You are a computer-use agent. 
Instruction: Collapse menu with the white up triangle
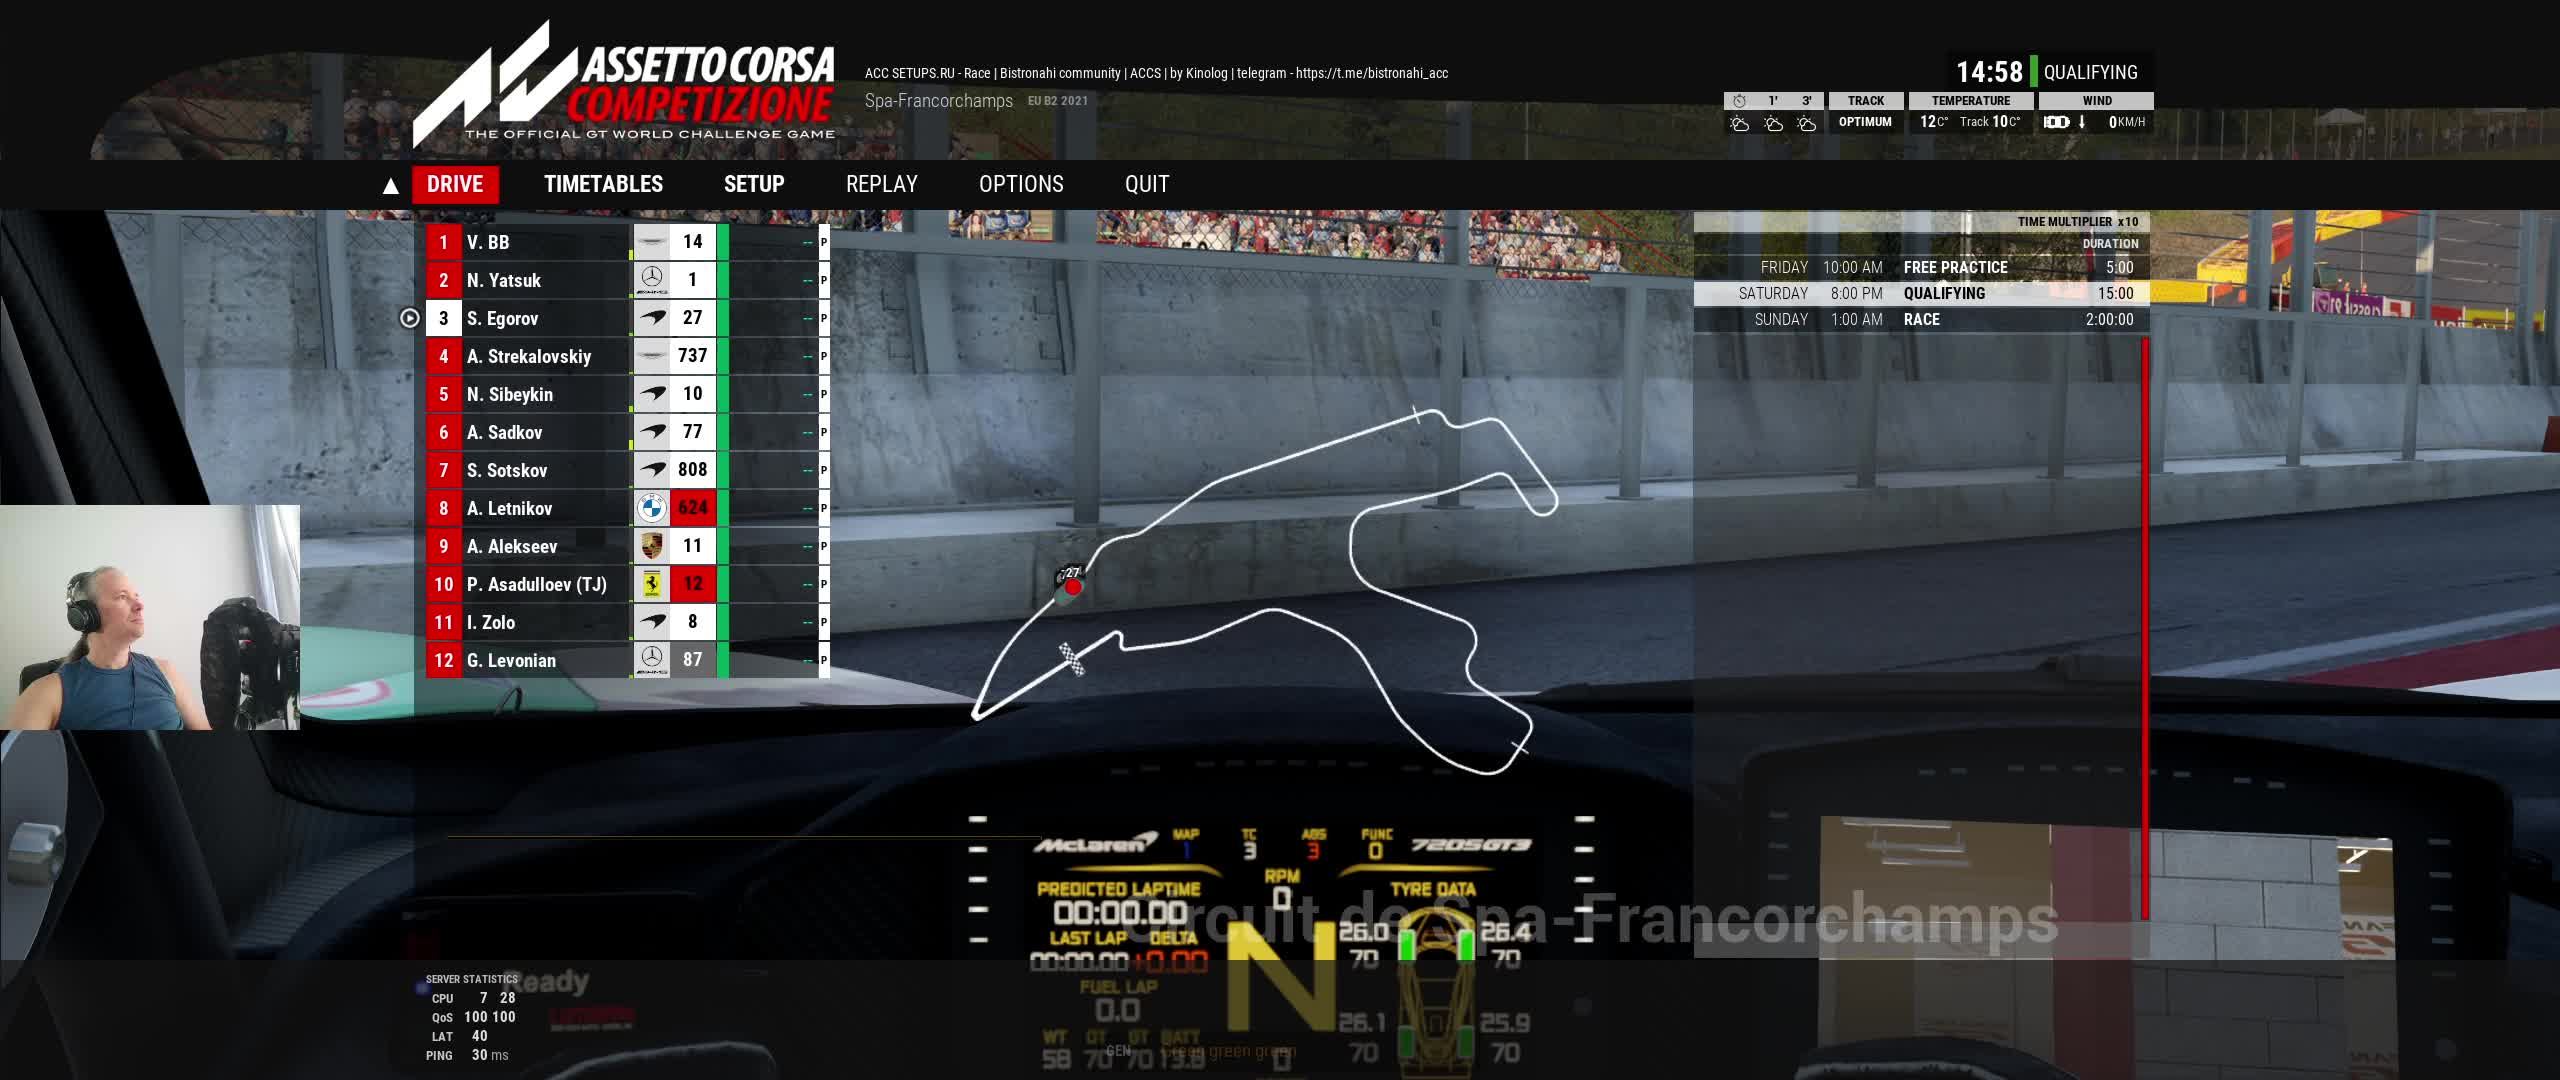point(391,186)
